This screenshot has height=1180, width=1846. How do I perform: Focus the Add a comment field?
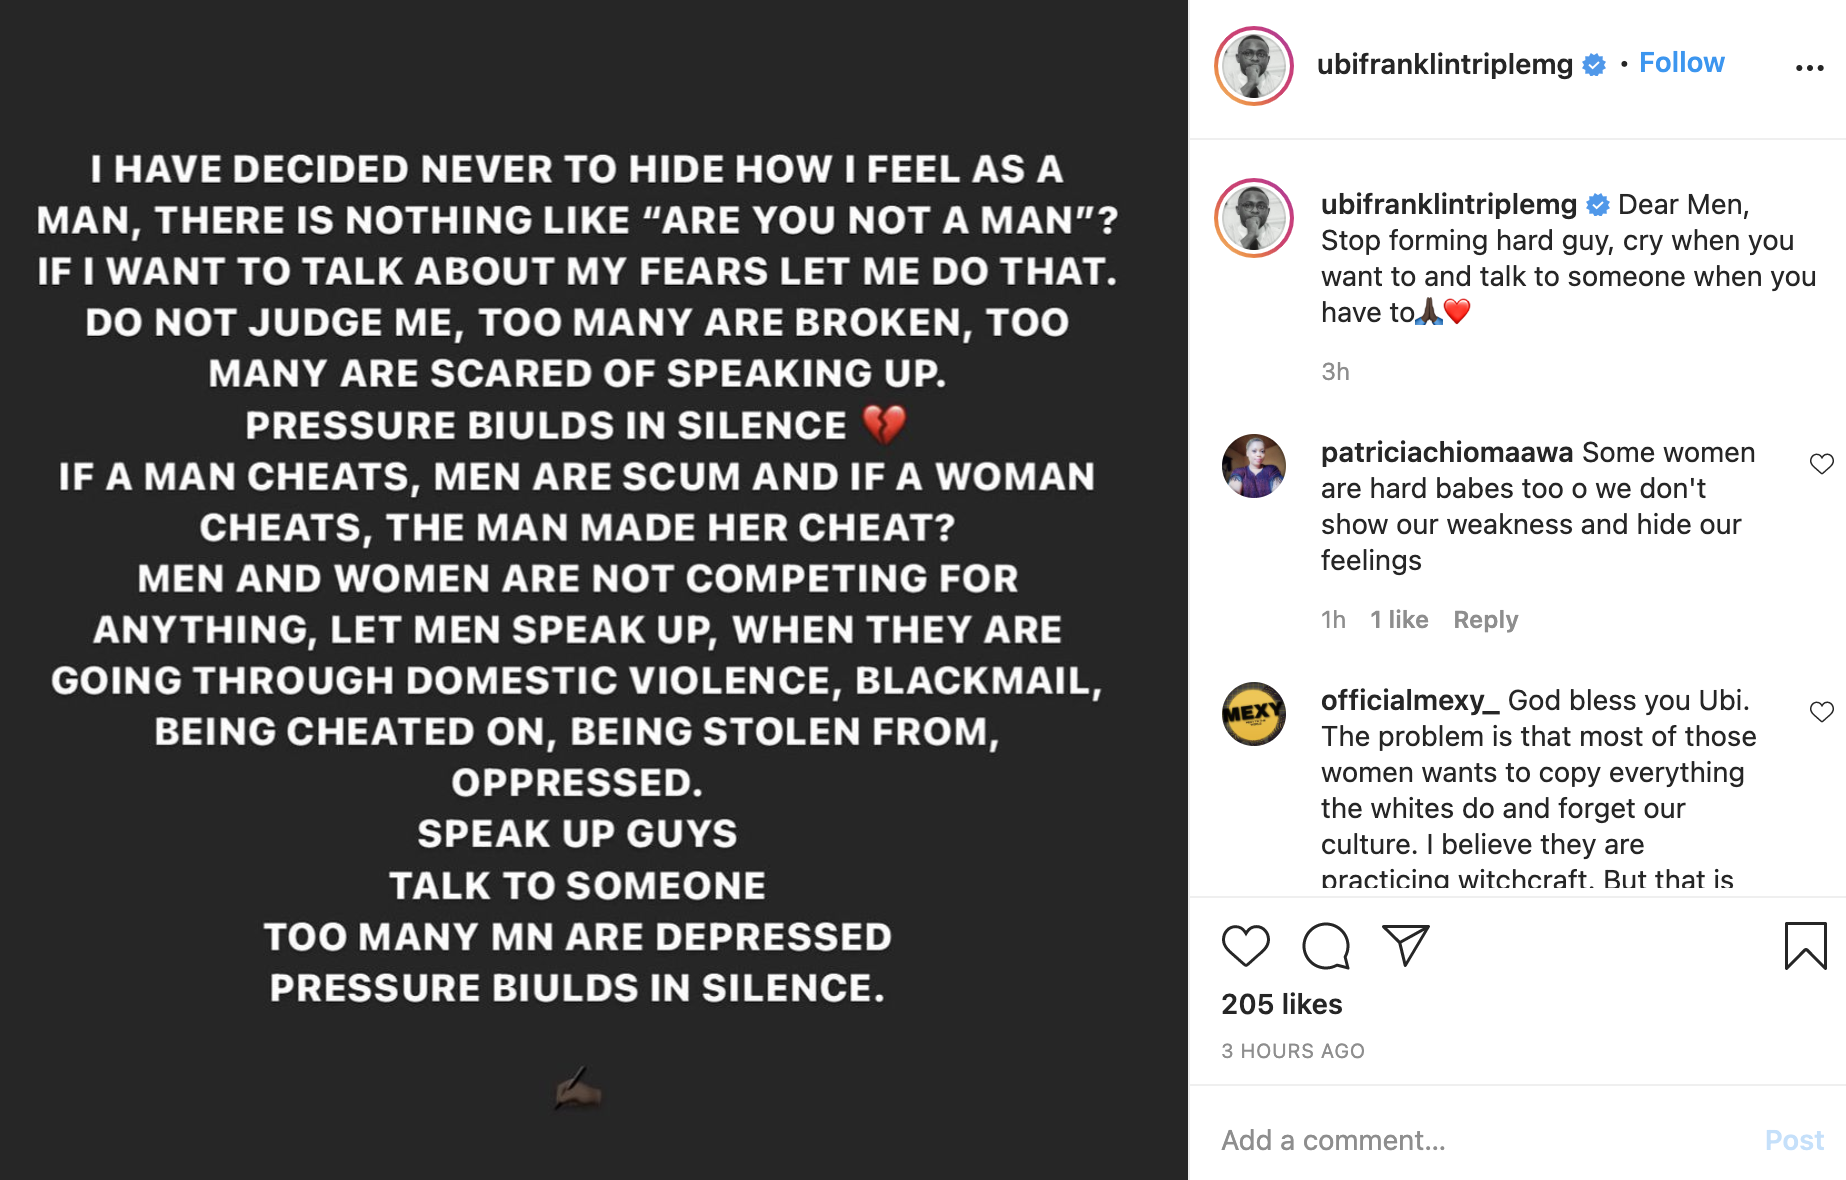(x=1480, y=1140)
